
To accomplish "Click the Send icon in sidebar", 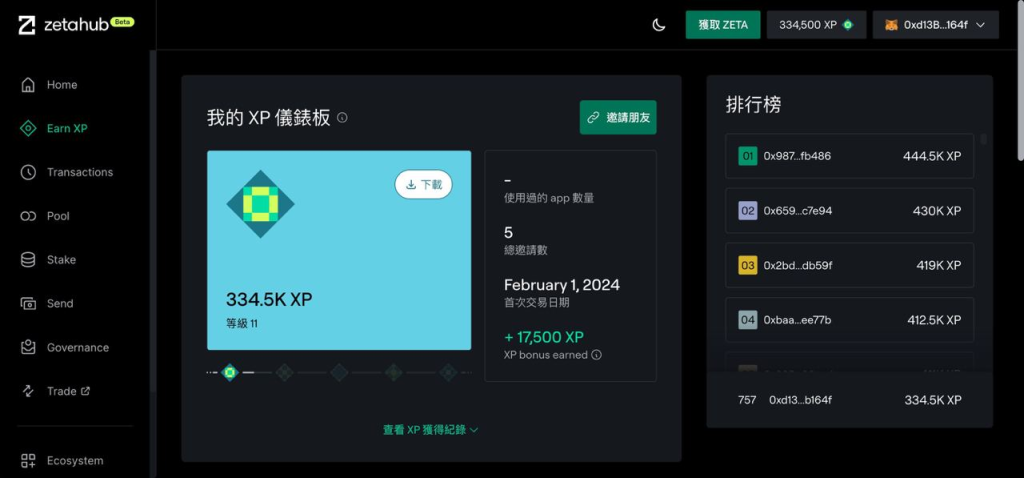I will [x=29, y=303].
